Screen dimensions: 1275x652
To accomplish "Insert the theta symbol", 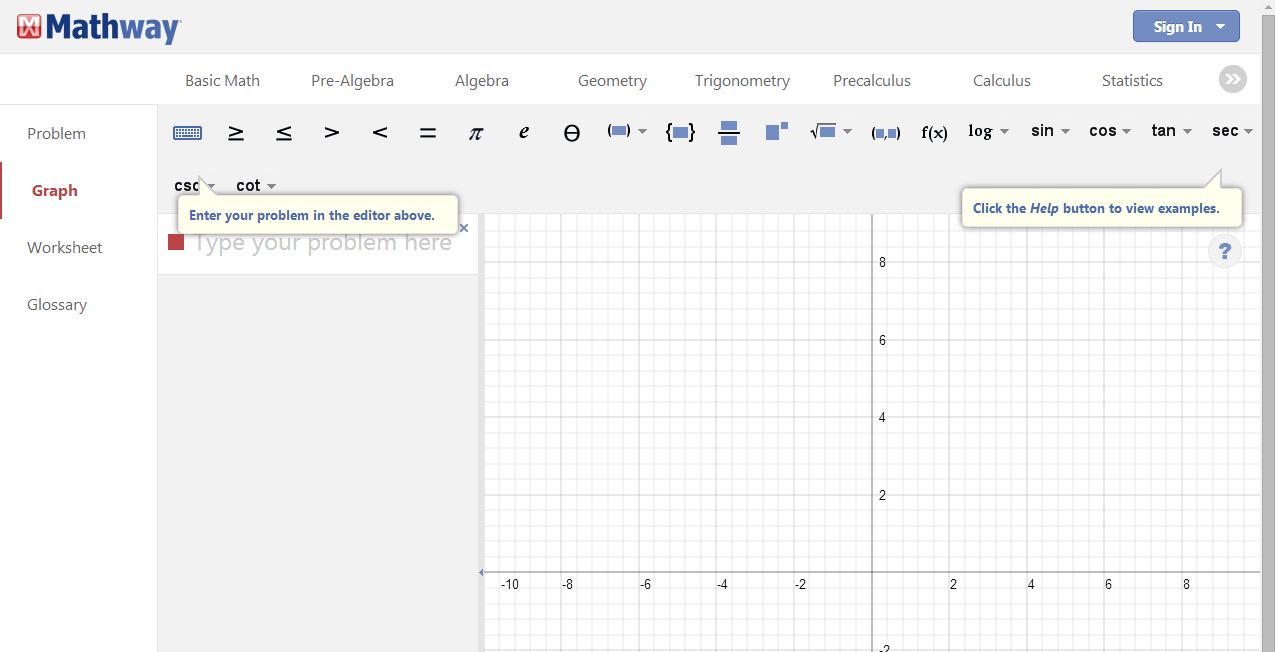I will point(571,133).
